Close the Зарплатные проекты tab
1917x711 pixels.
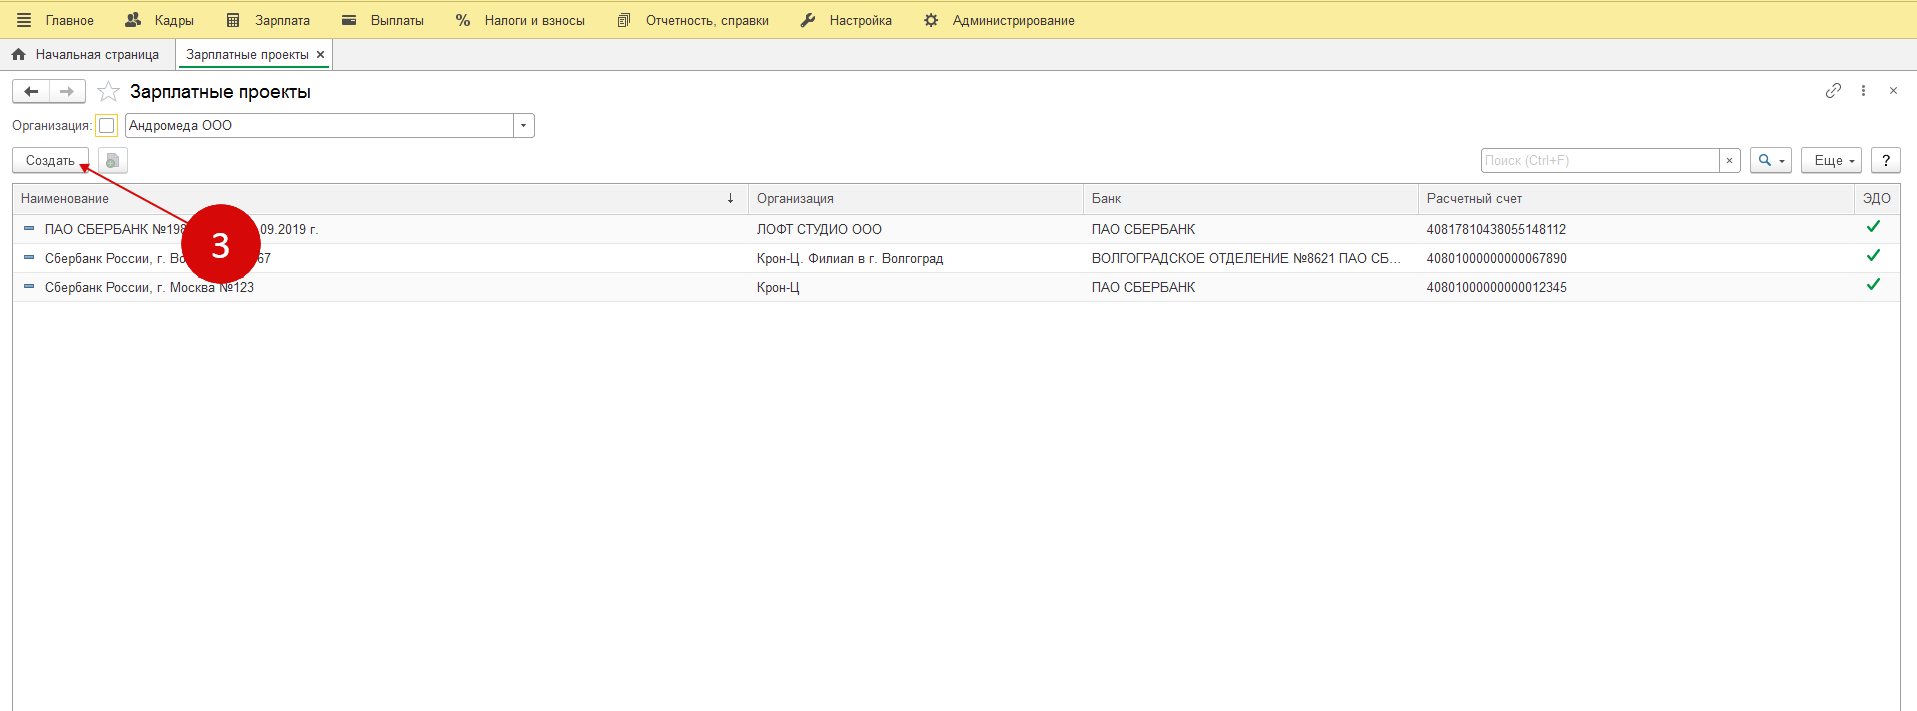320,55
